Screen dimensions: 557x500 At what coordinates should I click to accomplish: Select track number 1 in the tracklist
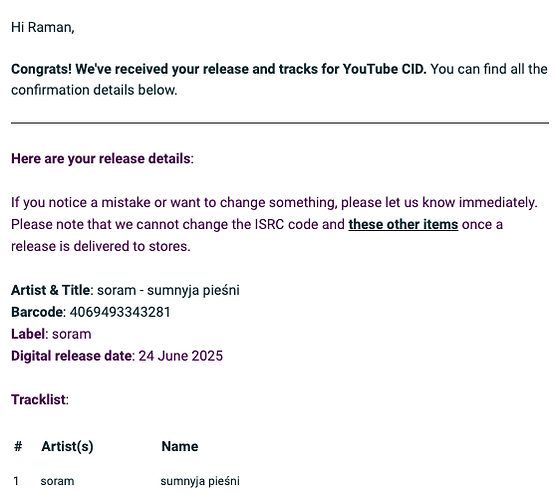pyautogui.click(x=16, y=481)
